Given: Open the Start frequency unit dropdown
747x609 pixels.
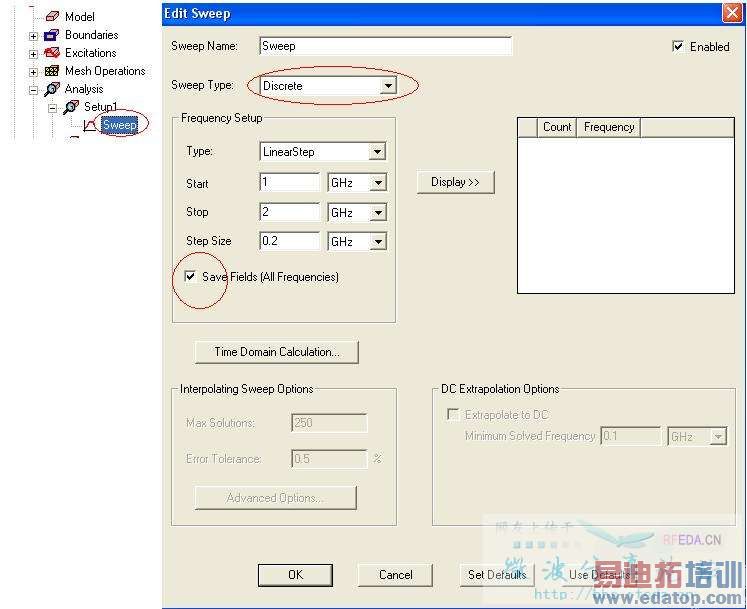Looking at the screenshot, I should [x=378, y=183].
